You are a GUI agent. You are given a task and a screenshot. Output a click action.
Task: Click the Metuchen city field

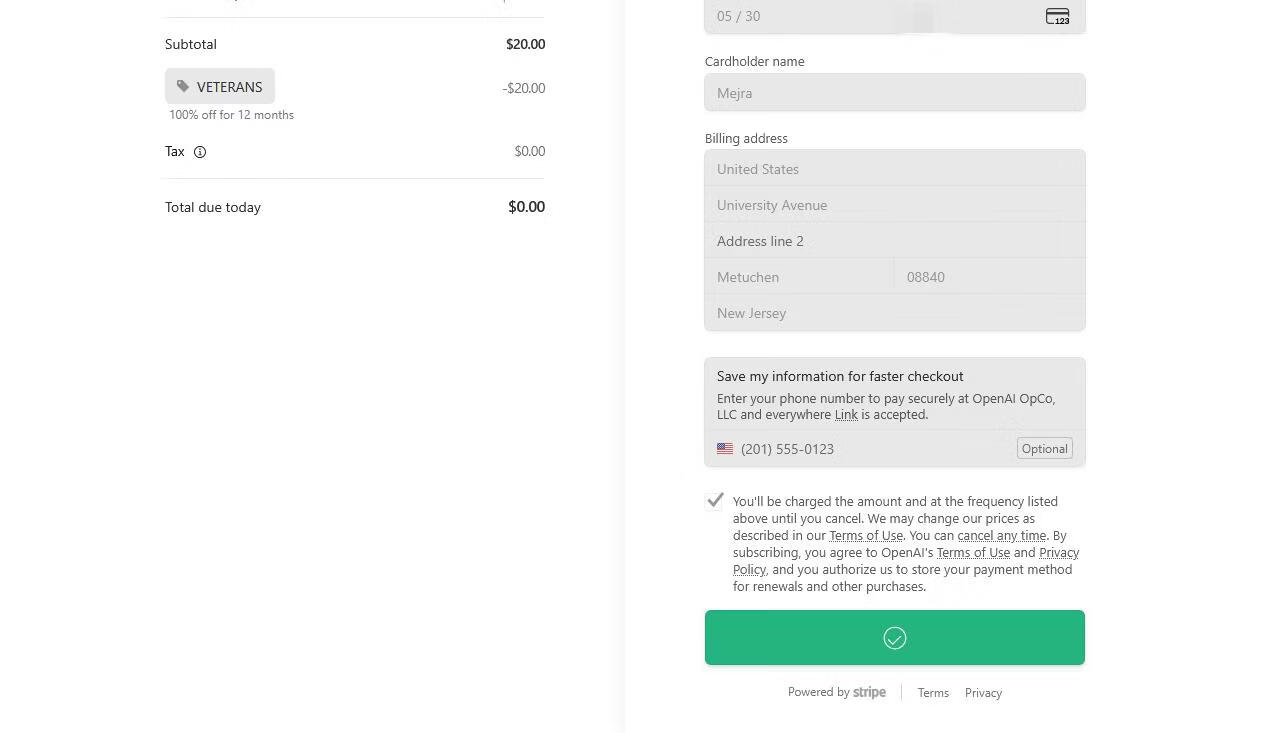(x=799, y=277)
